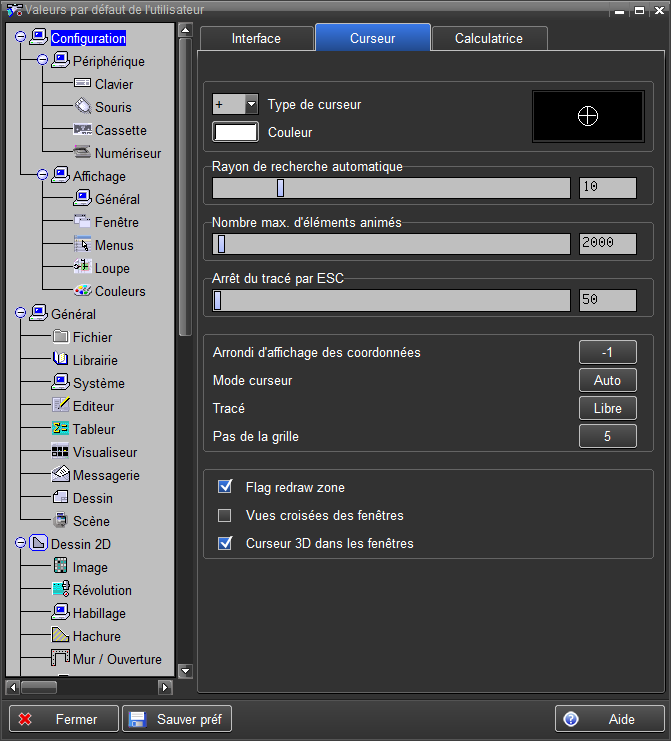The width and height of the screenshot is (671, 741).
Task: Enable Vues croisées des fenêtres checkbox
Action: coord(225,516)
